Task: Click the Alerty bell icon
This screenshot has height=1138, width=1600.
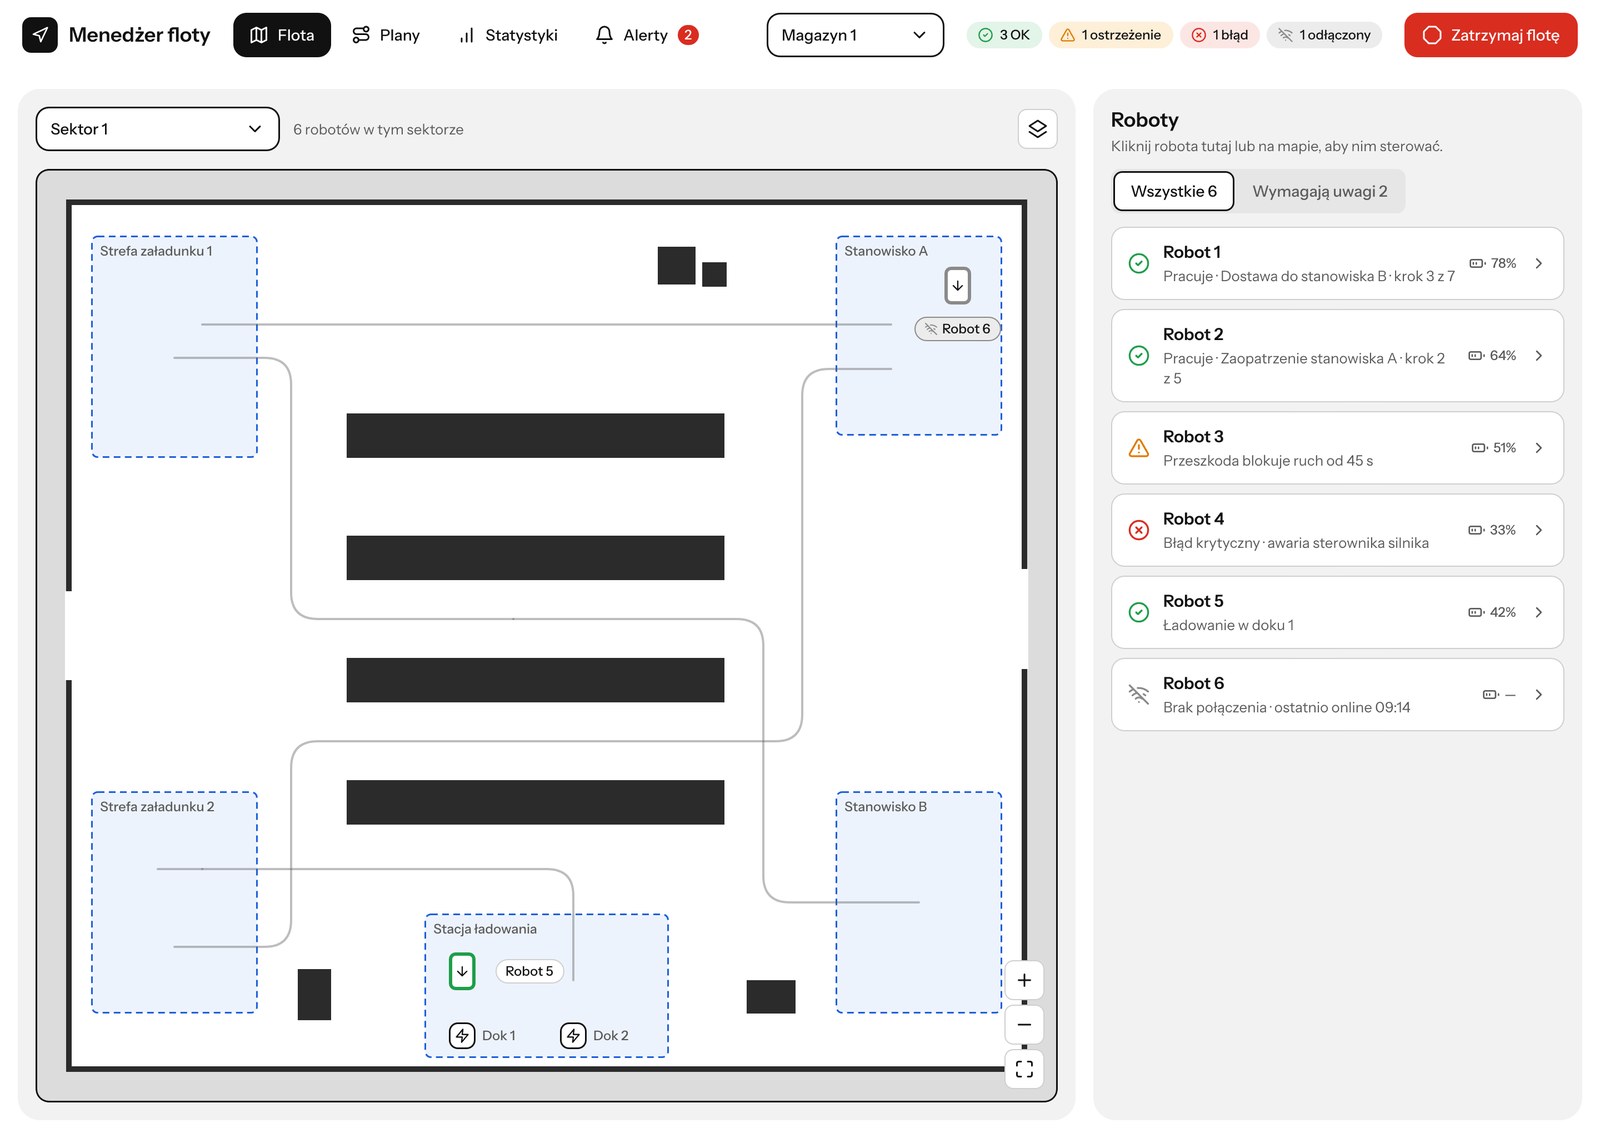Action: tap(604, 35)
